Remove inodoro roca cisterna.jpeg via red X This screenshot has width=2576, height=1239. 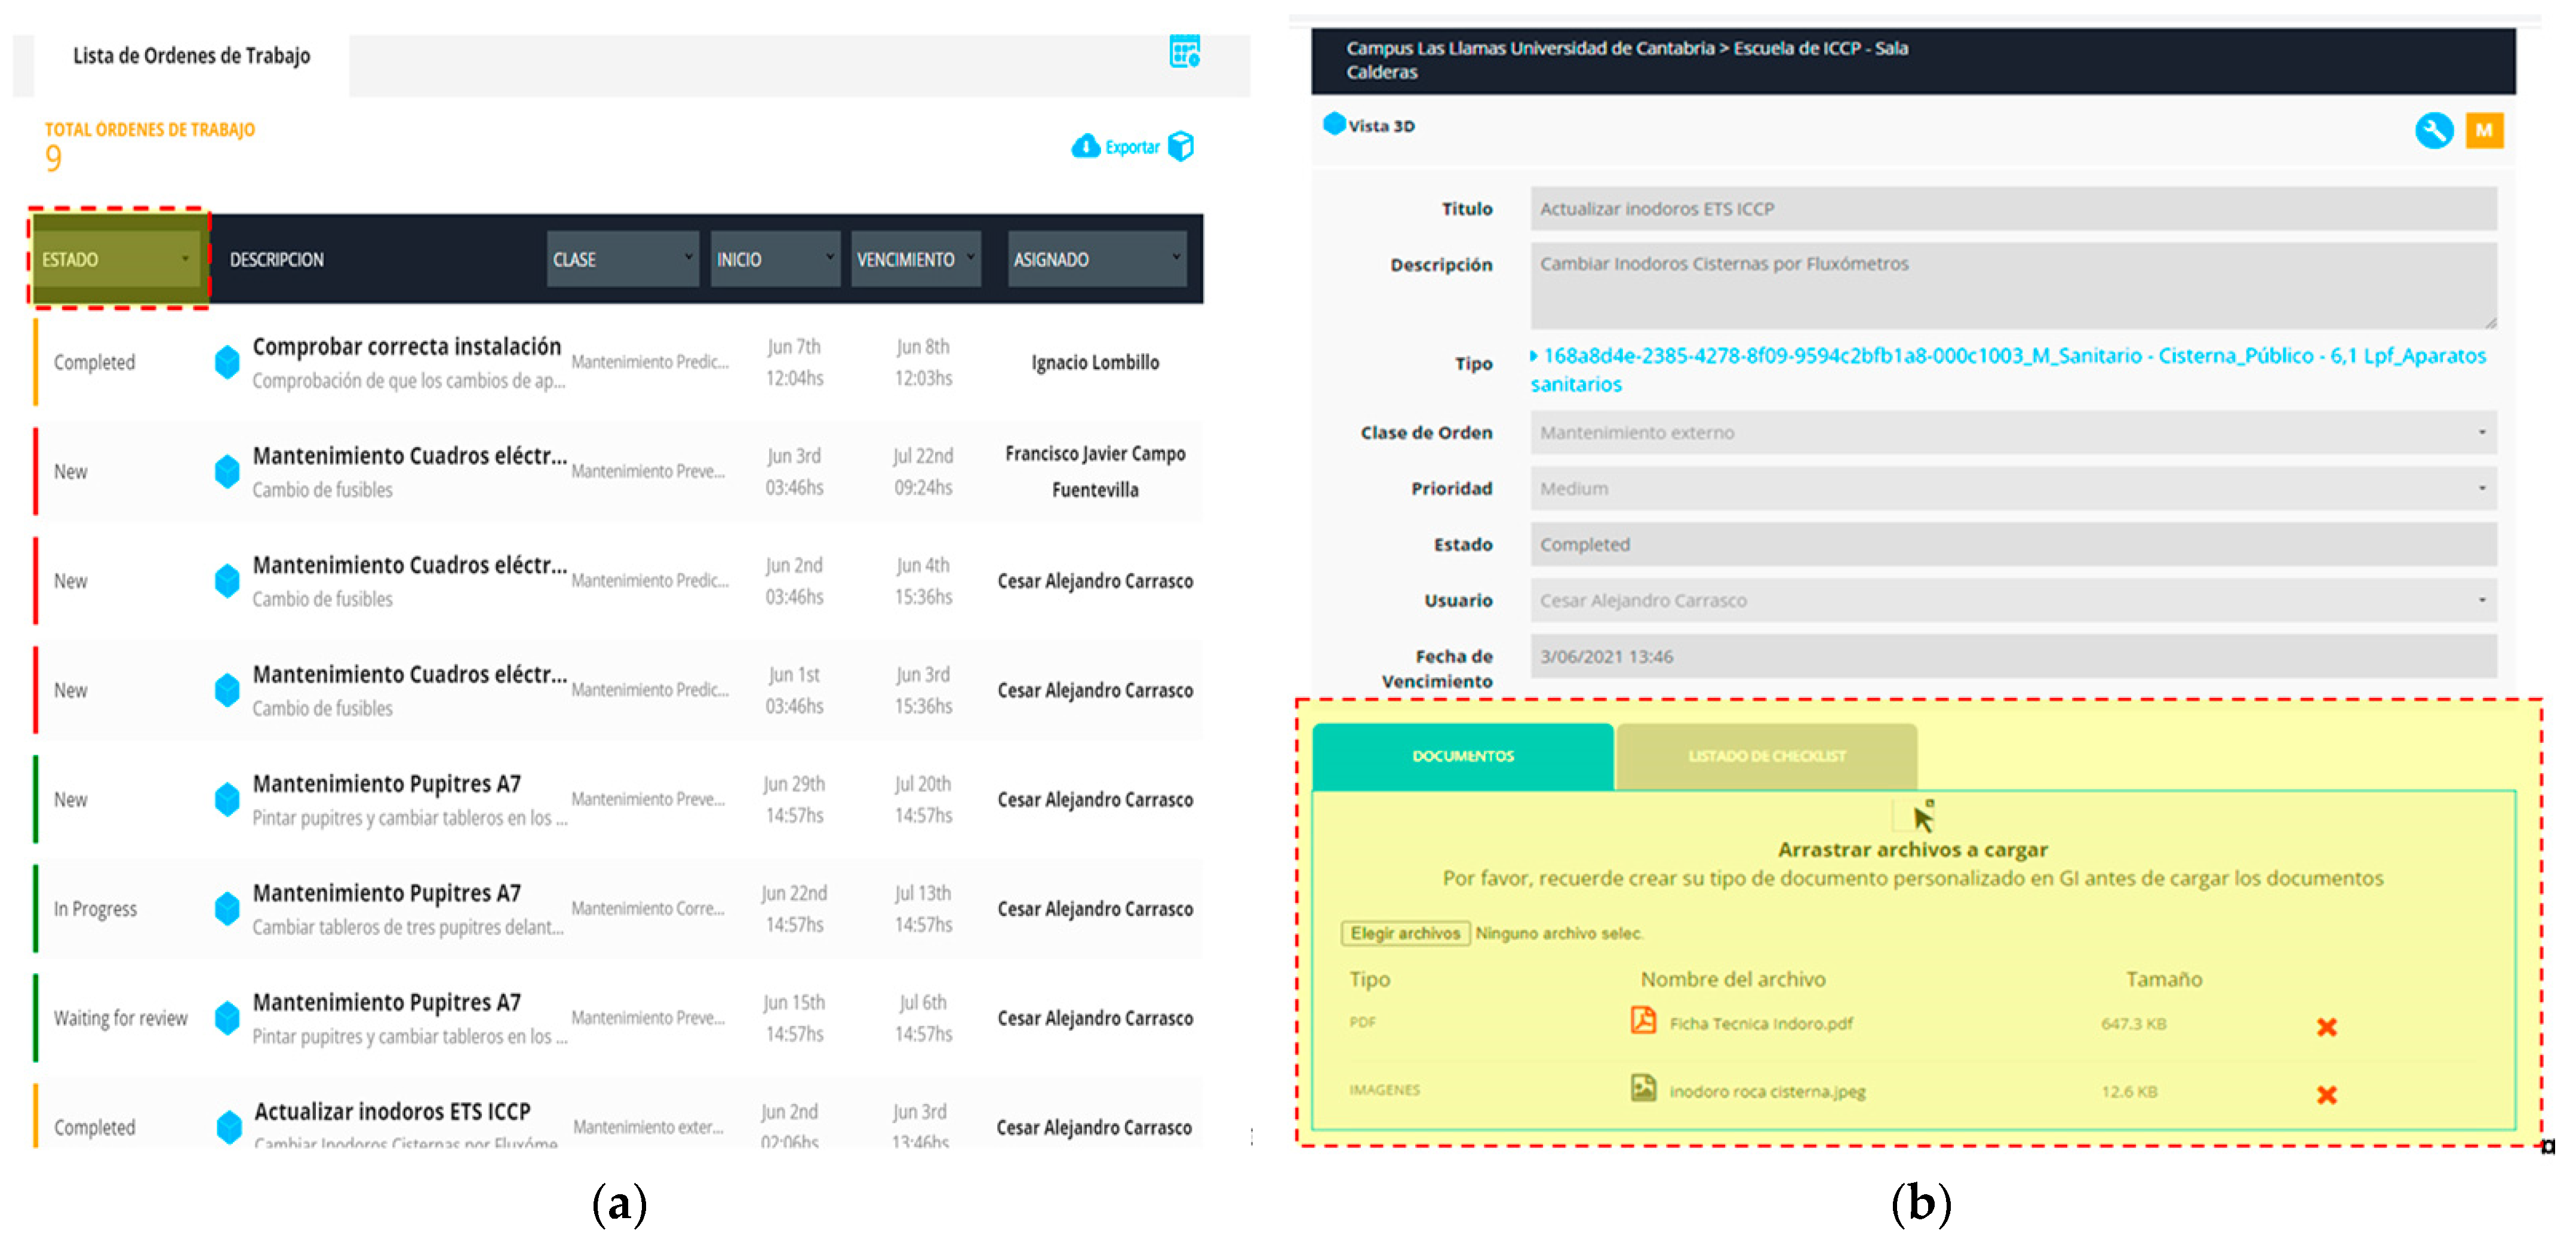pos(2326,1095)
